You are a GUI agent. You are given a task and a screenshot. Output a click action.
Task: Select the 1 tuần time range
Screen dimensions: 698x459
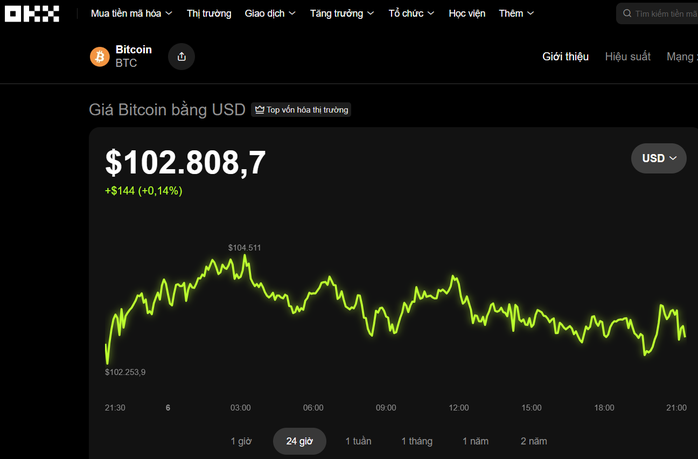[358, 441]
